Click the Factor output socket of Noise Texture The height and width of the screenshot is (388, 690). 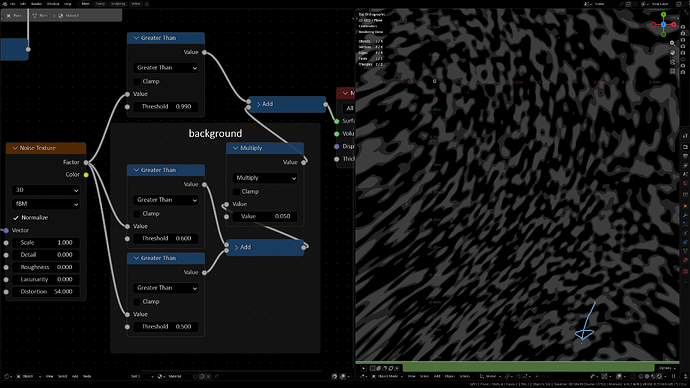(x=86, y=162)
